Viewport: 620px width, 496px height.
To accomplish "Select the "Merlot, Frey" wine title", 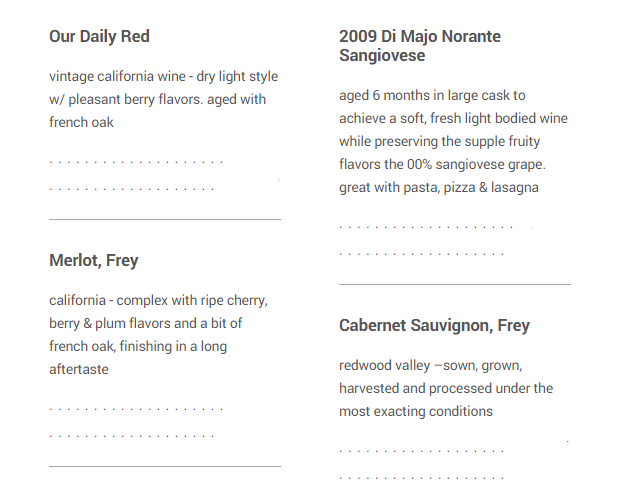I will click(94, 261).
